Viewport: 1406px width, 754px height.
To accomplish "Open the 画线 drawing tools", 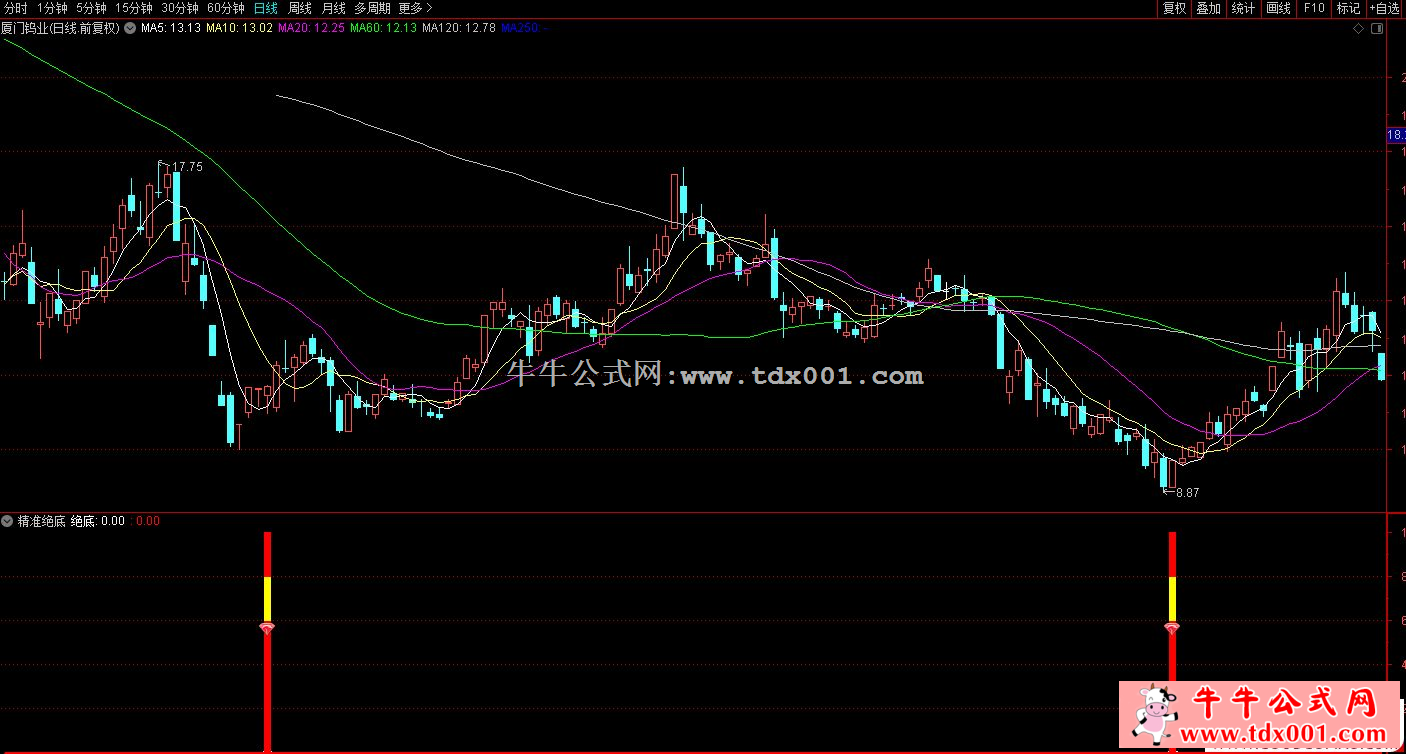I will (1278, 8).
